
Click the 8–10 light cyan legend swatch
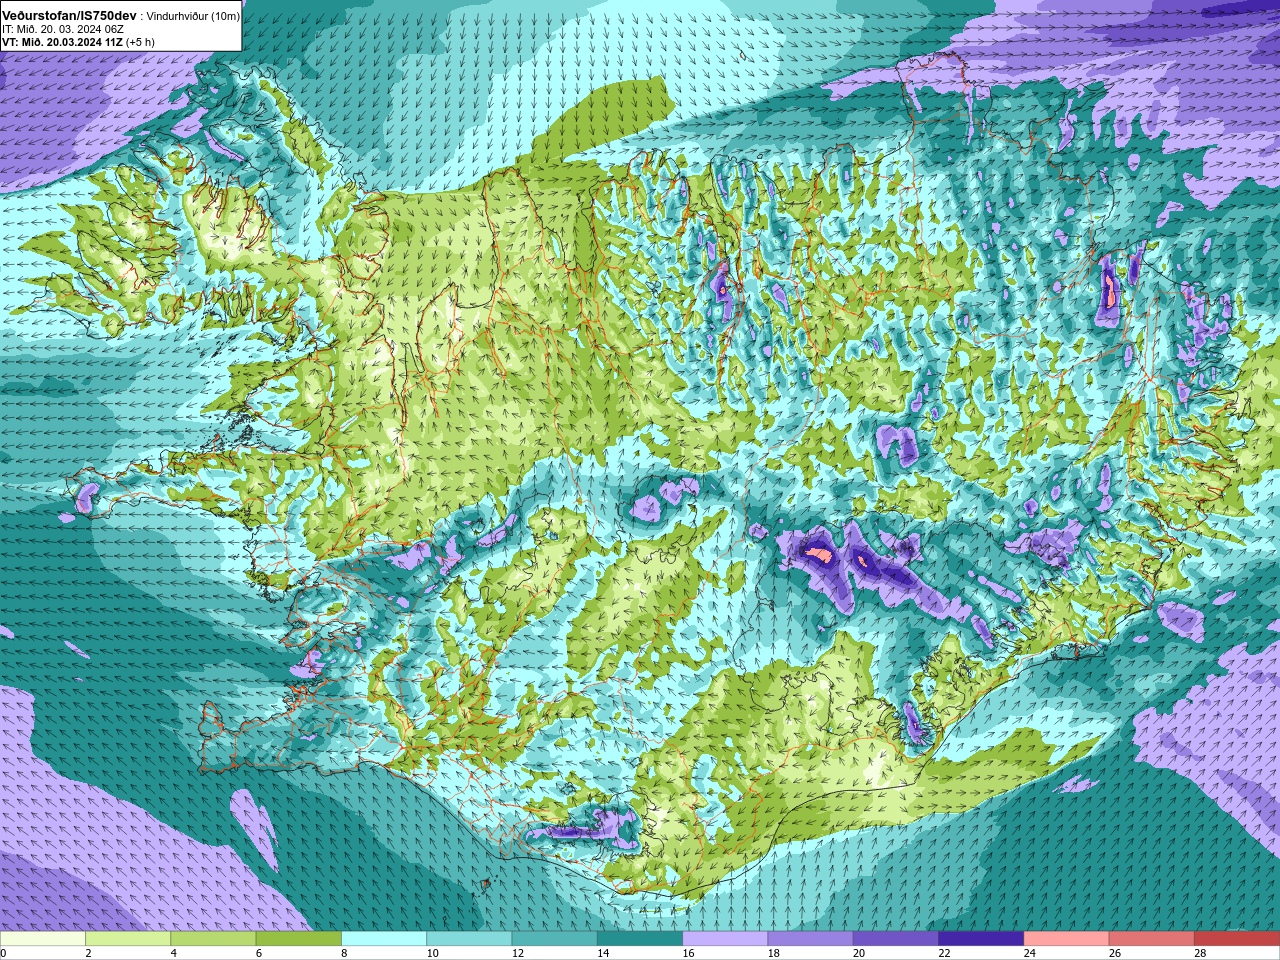(x=384, y=939)
